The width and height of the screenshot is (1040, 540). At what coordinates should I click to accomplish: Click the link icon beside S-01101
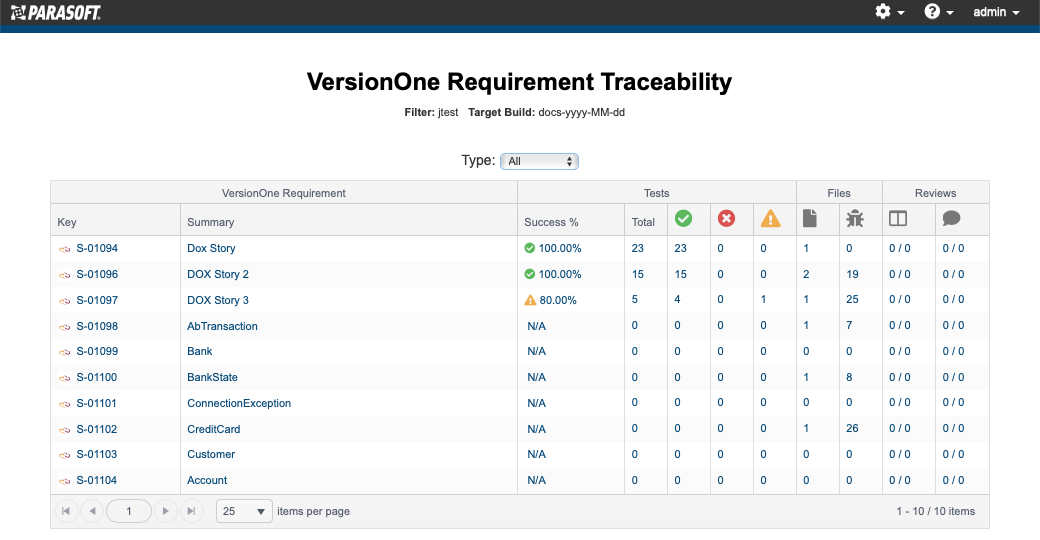click(x=64, y=404)
